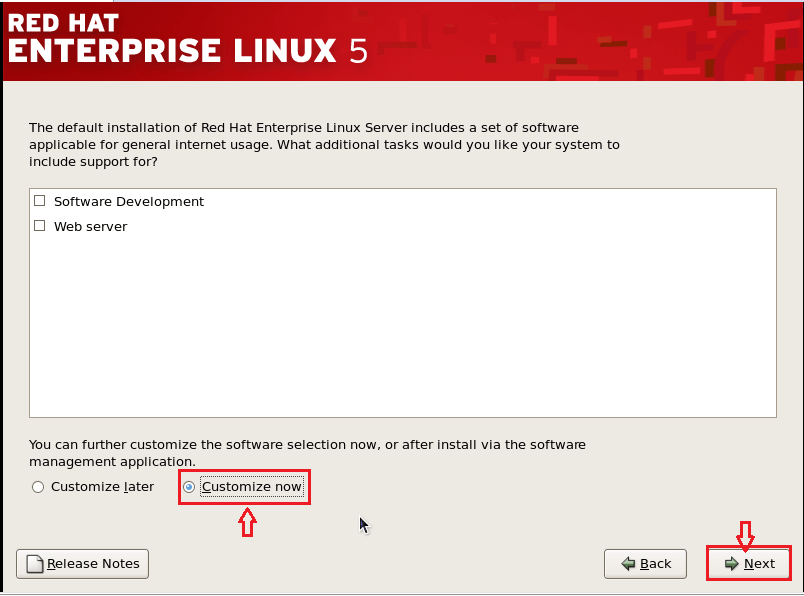
Task: Click the red arrow below Customize now
Action: (247, 522)
